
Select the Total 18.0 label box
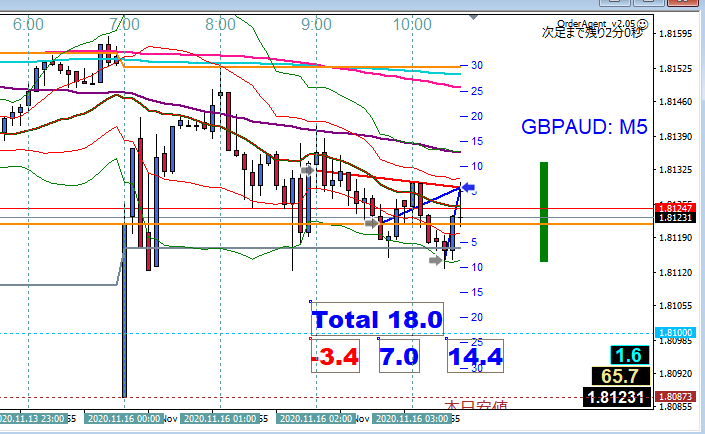[377, 319]
